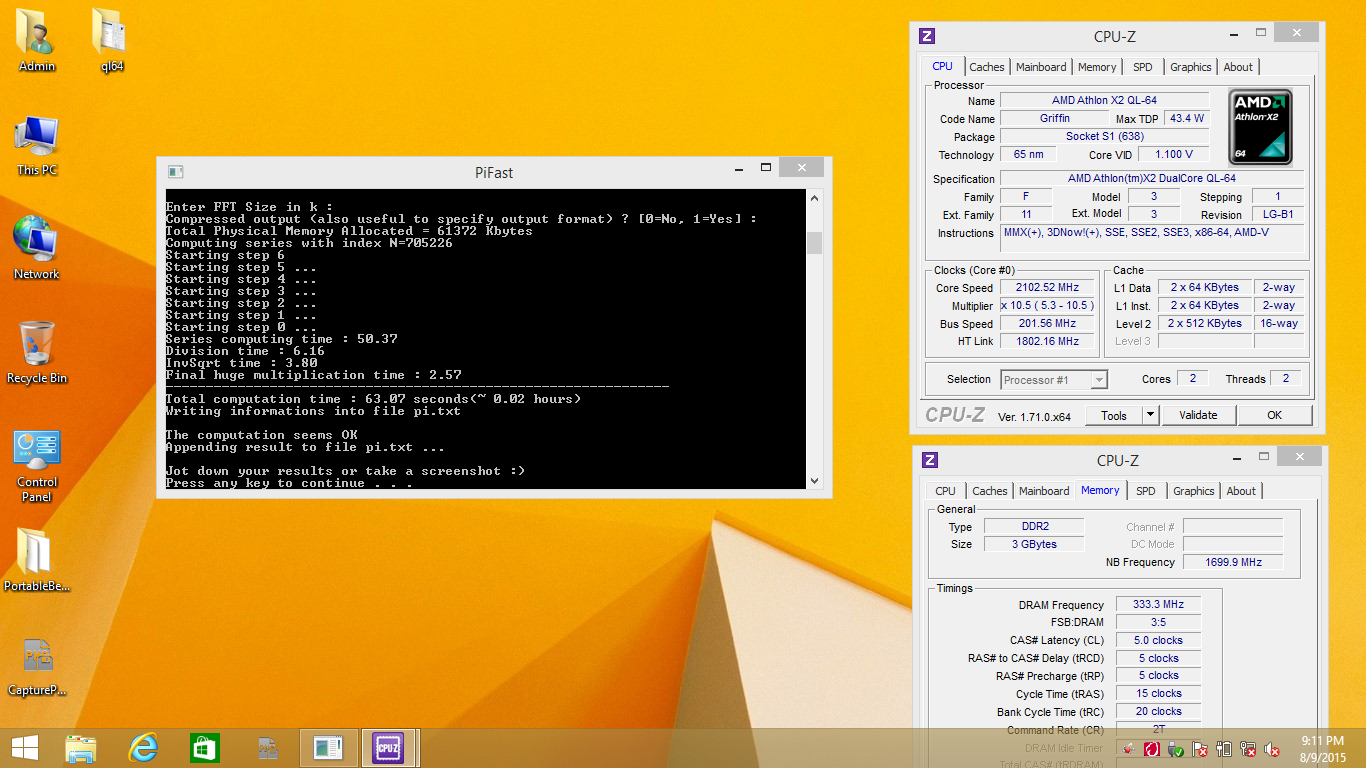Click the muted speaker volume tray icon
The height and width of the screenshot is (768, 1366).
pyautogui.click(x=1273, y=748)
